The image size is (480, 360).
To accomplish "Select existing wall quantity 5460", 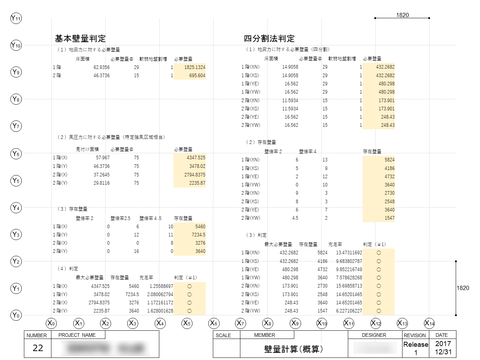I will pyautogui.click(x=200, y=227).
